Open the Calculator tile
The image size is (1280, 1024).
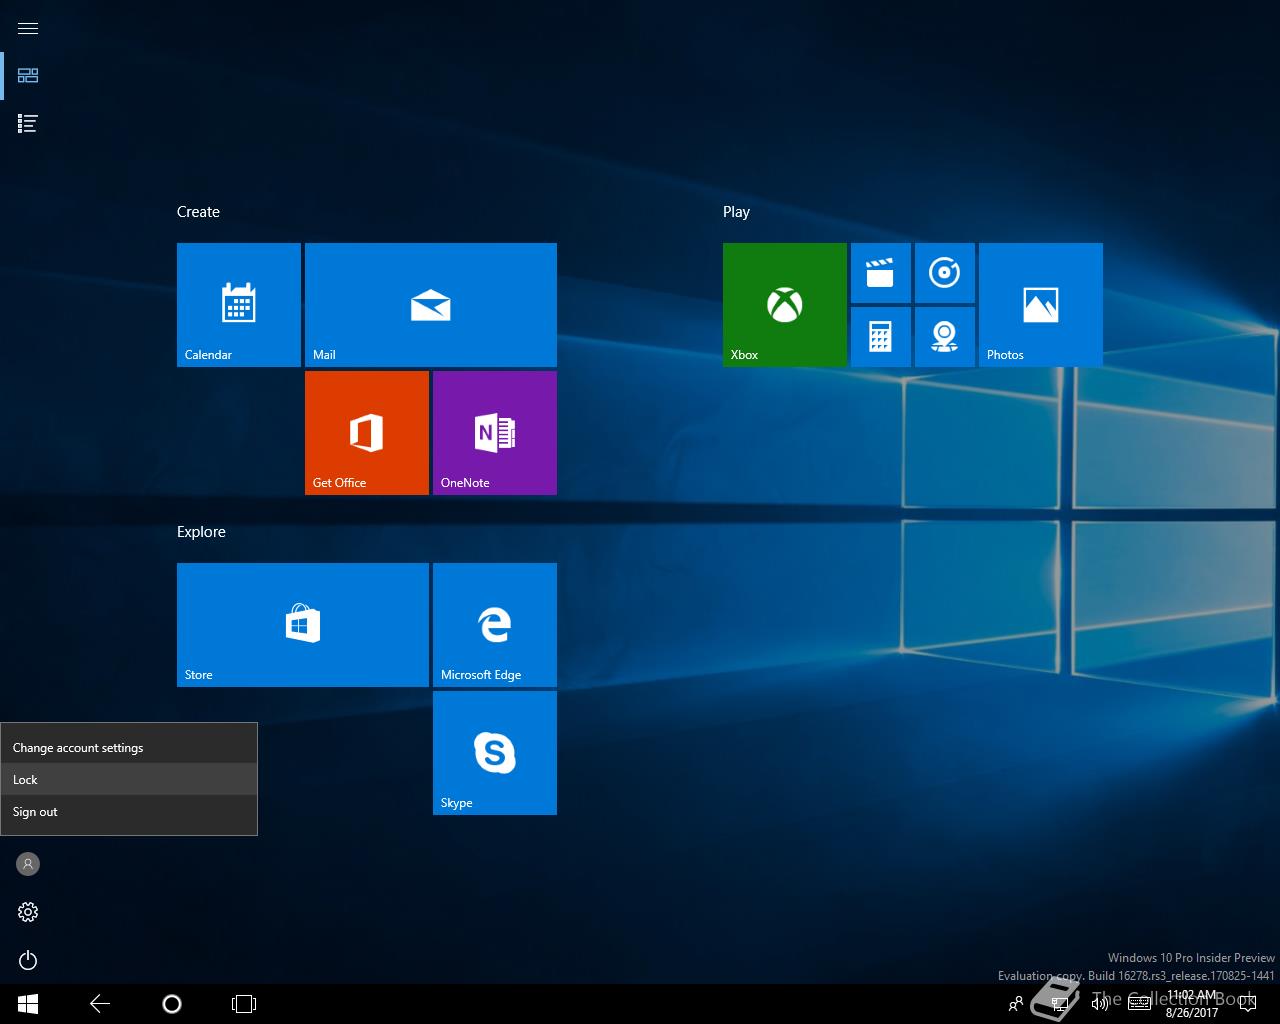coord(881,337)
